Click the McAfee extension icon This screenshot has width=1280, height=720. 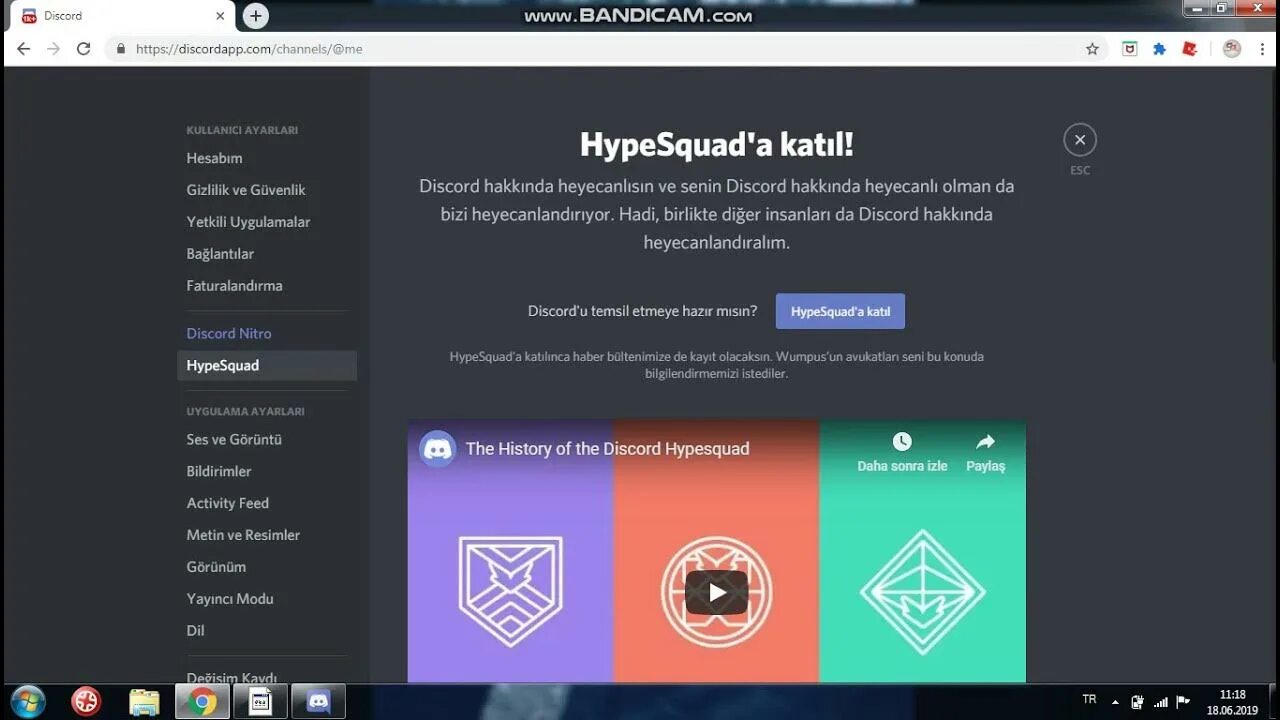pyautogui.click(x=1130, y=48)
